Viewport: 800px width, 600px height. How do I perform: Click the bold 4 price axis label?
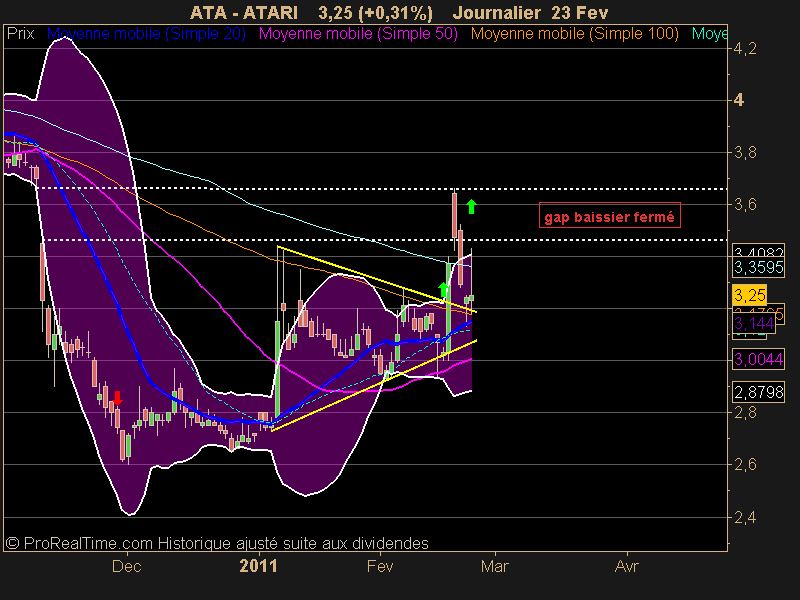(738, 100)
